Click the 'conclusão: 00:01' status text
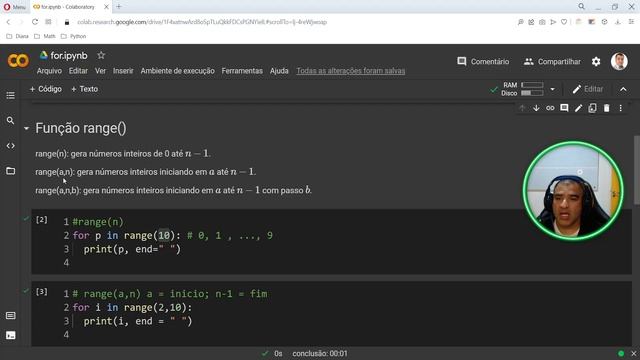640x360 pixels. click(x=320, y=353)
